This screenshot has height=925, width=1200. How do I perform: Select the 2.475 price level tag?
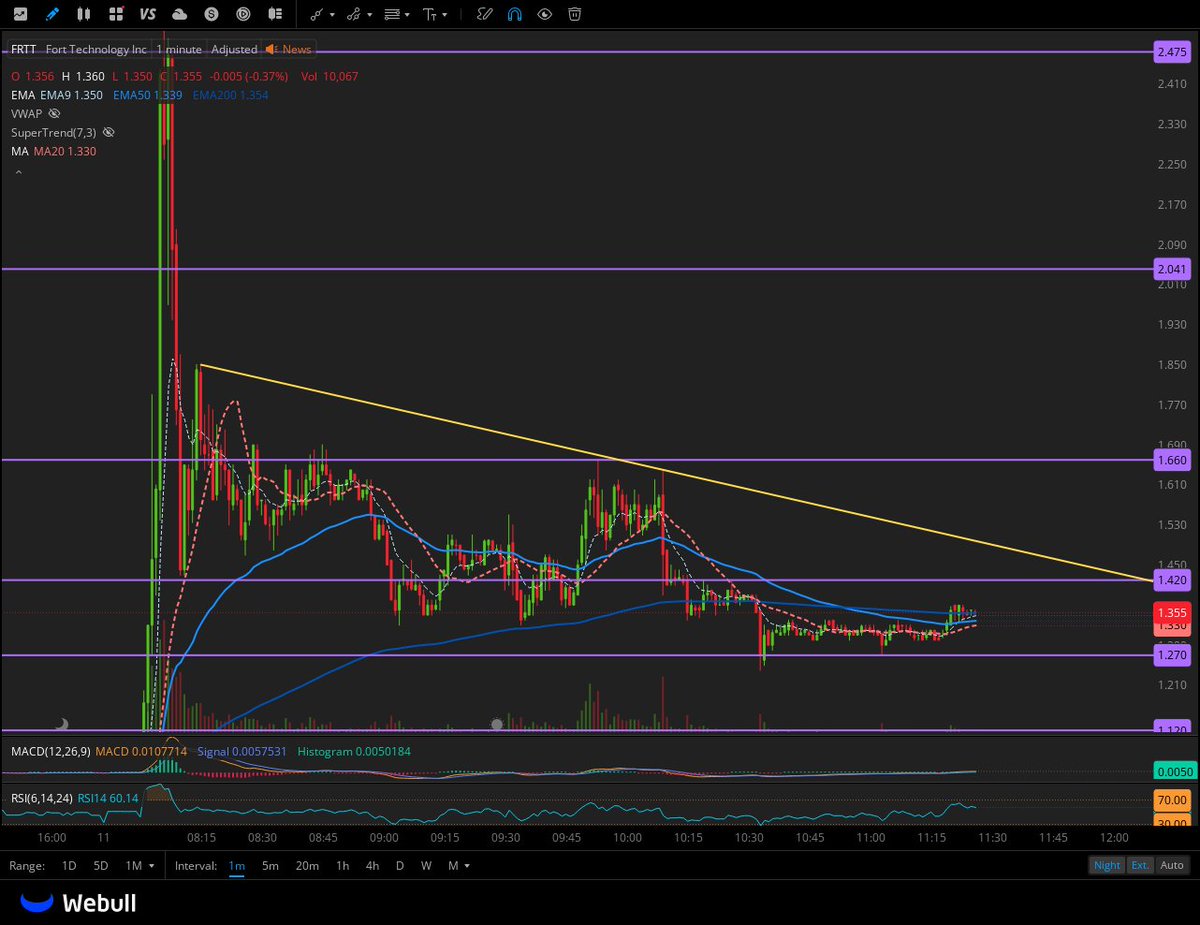[x=1171, y=52]
